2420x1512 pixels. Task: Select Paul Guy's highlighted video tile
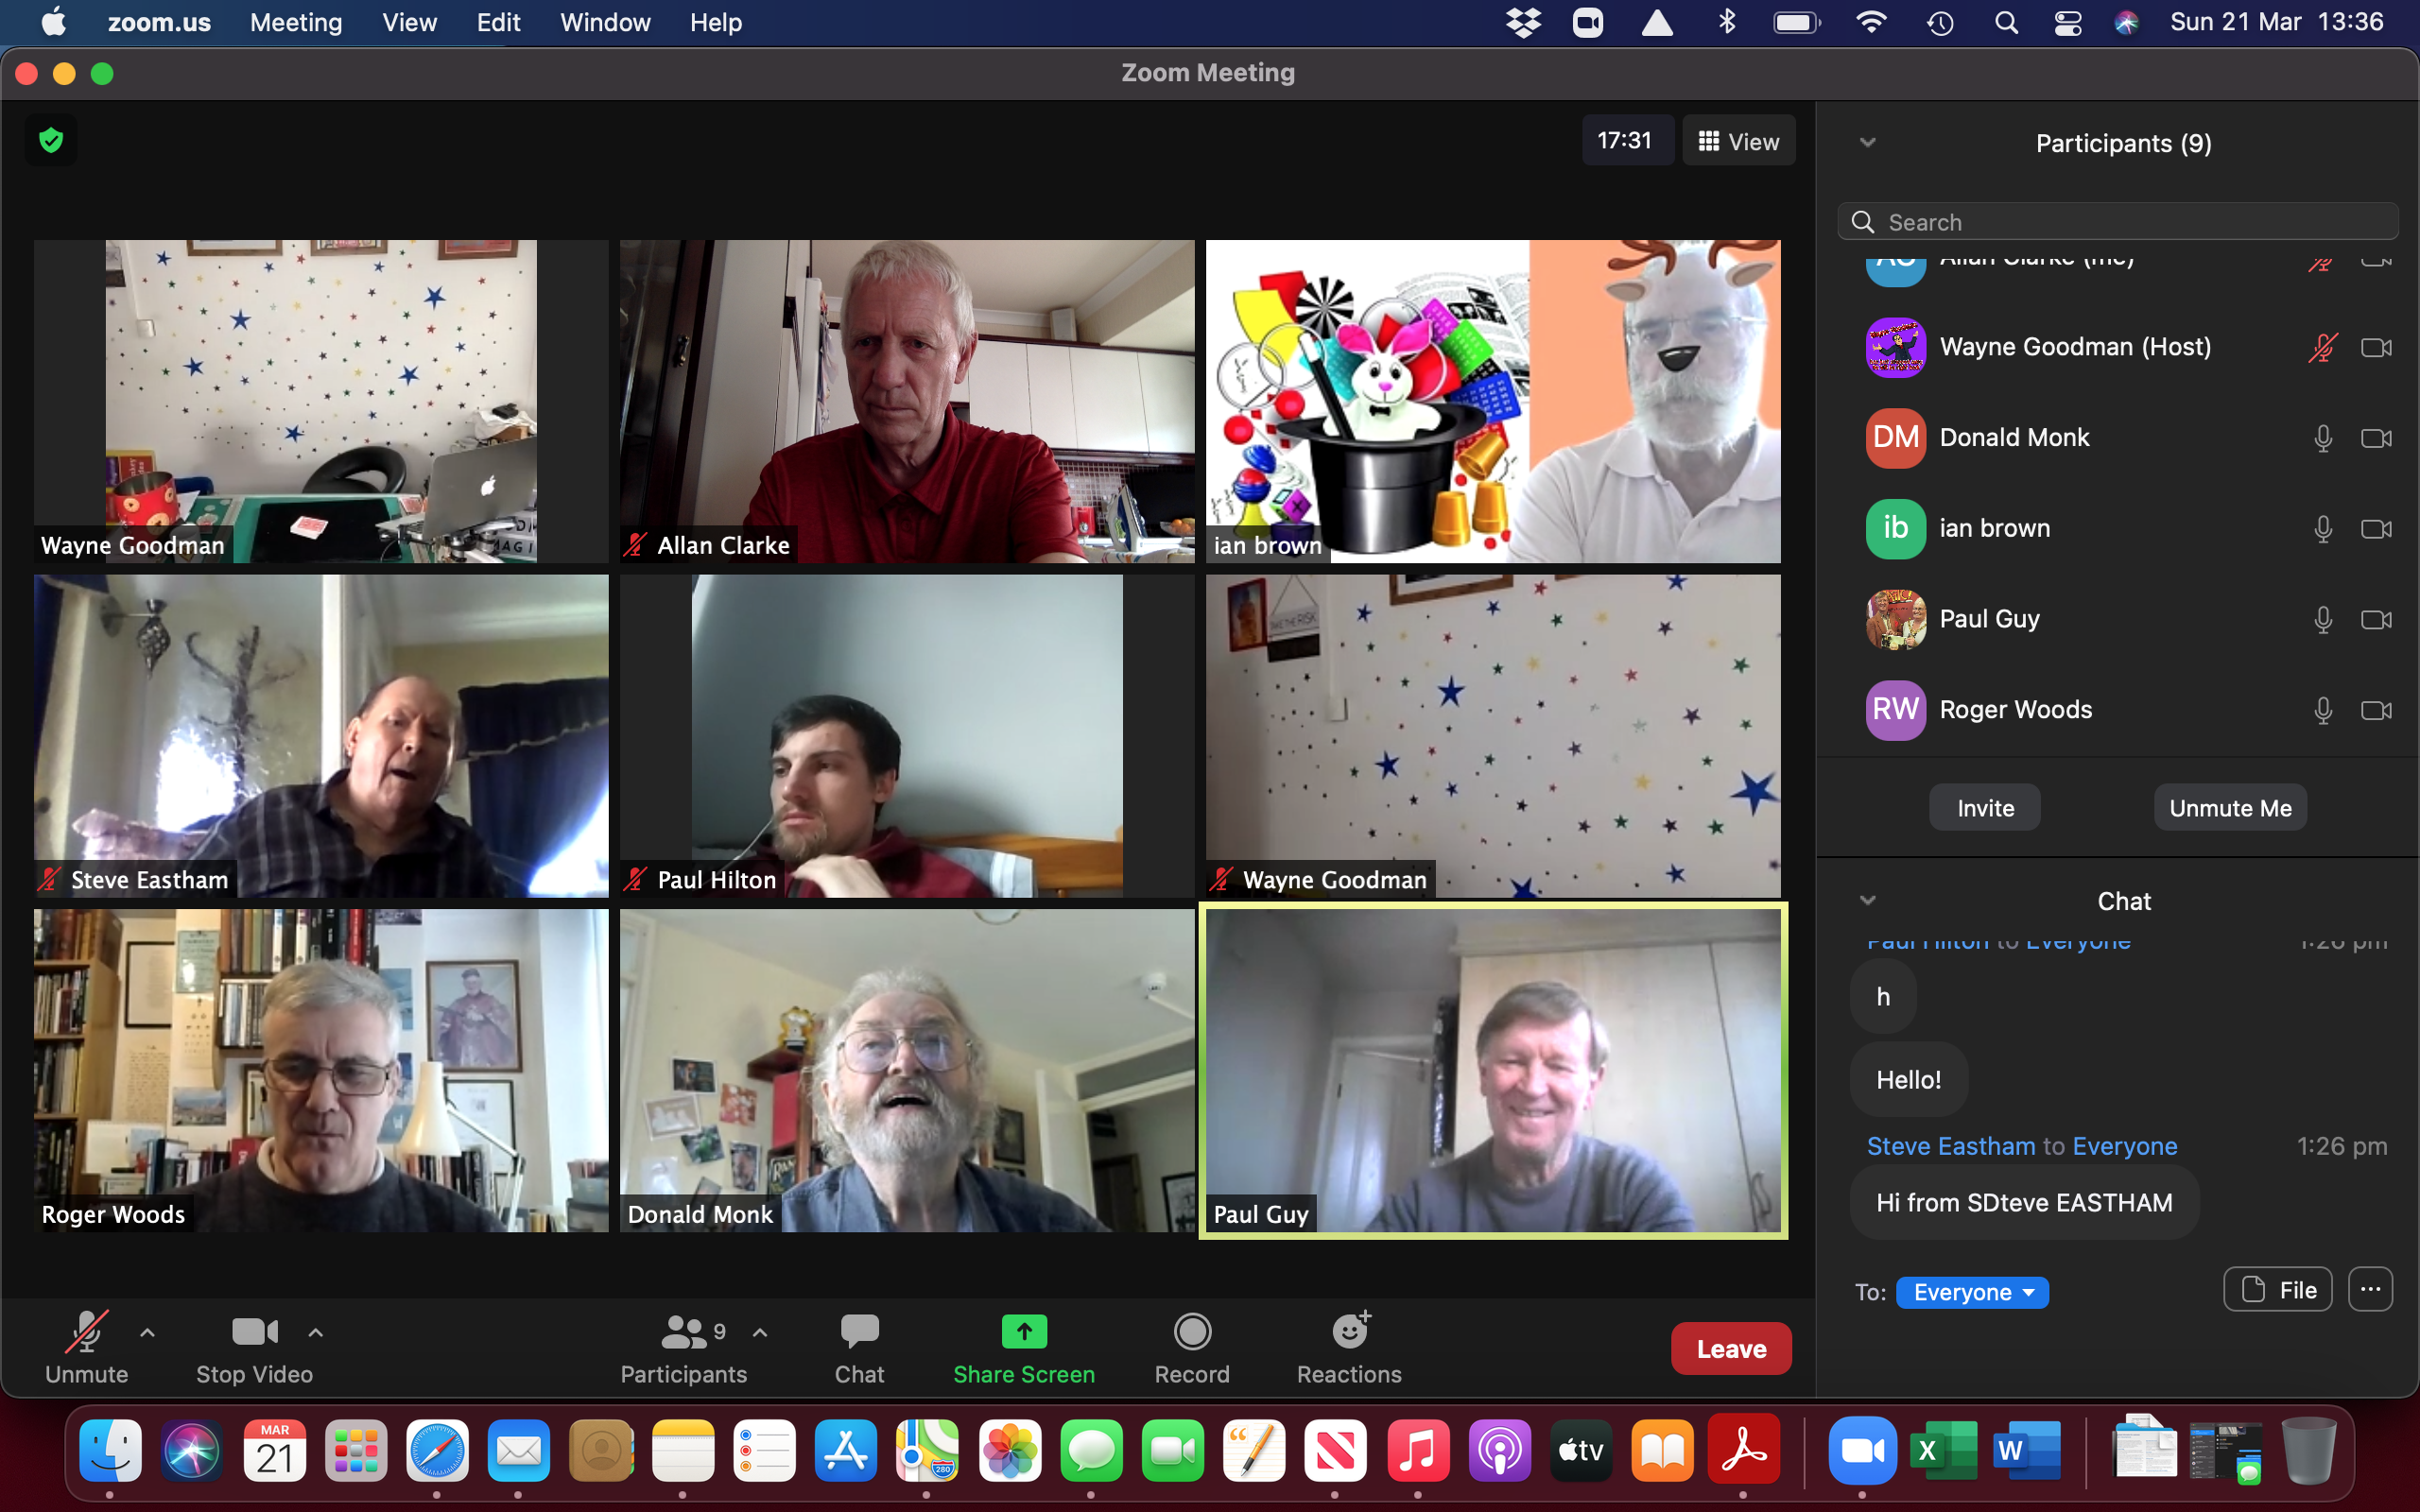[x=1493, y=1070]
